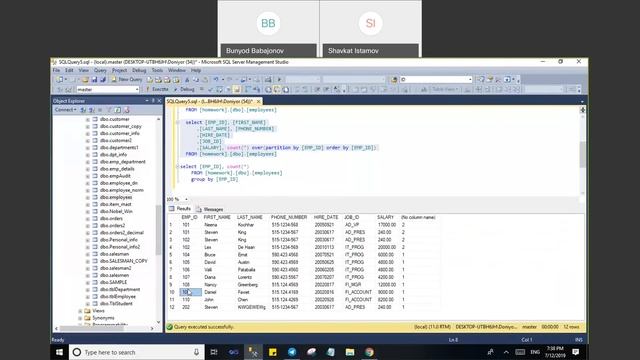Open the Project menu
Image resolution: width=640 pixels, height=360 pixels.
pos(120,70)
